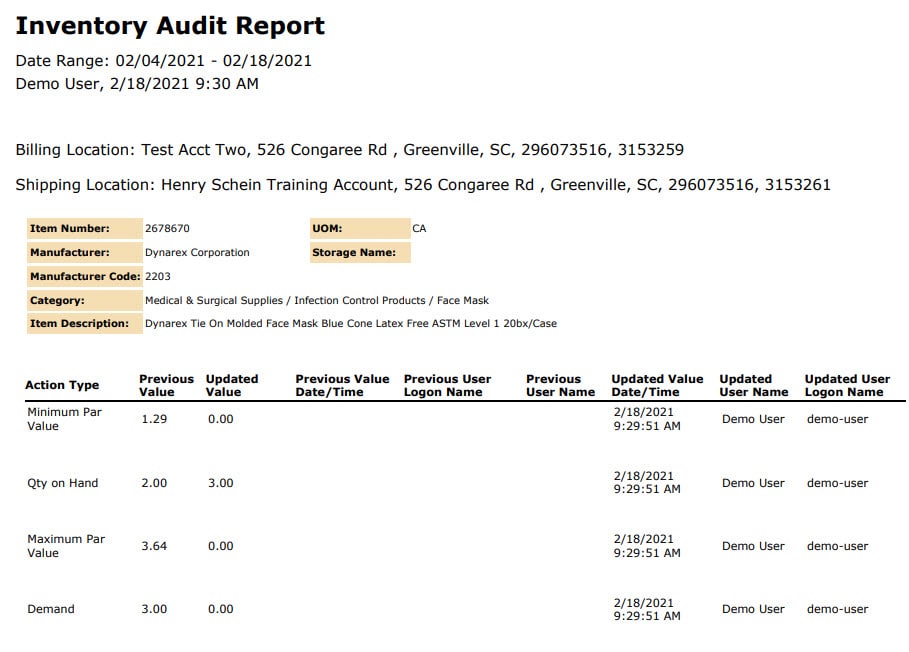Click the Qty on Hand row label
The image size is (909, 652).
[62, 483]
